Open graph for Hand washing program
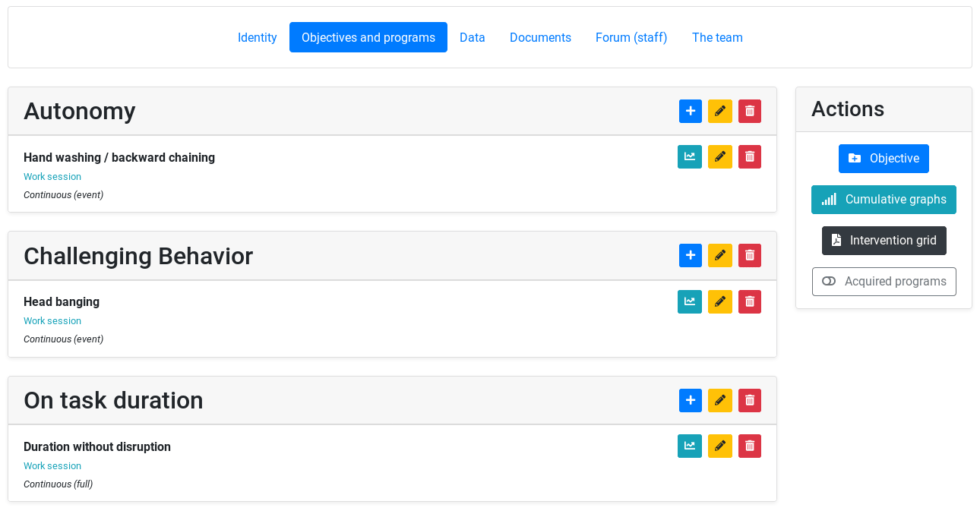This screenshot has width=980, height=514. point(690,157)
